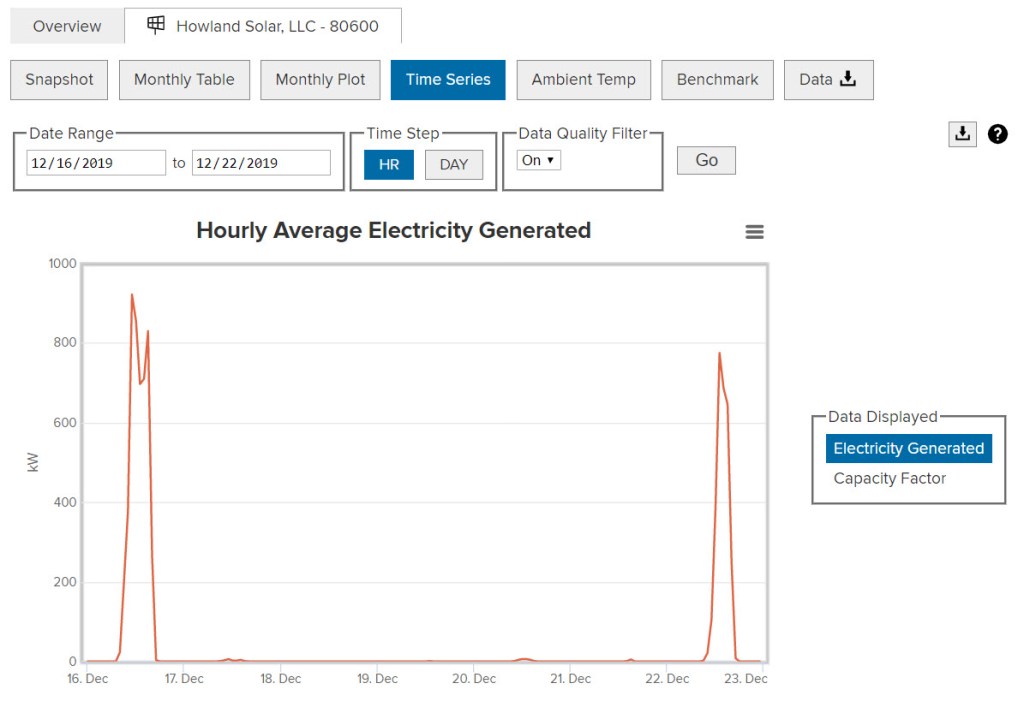
Task: Show the Monthly Table view
Action: click(x=184, y=80)
